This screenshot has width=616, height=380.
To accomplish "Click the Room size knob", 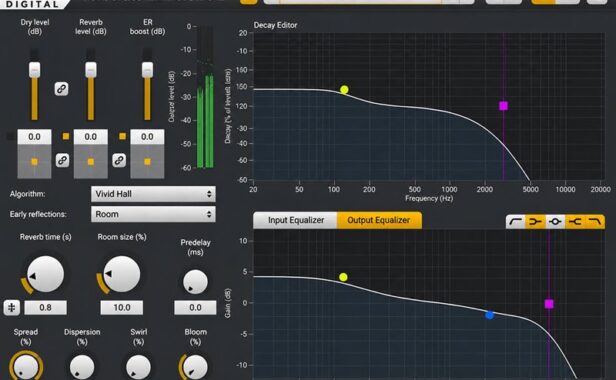I will [122, 274].
